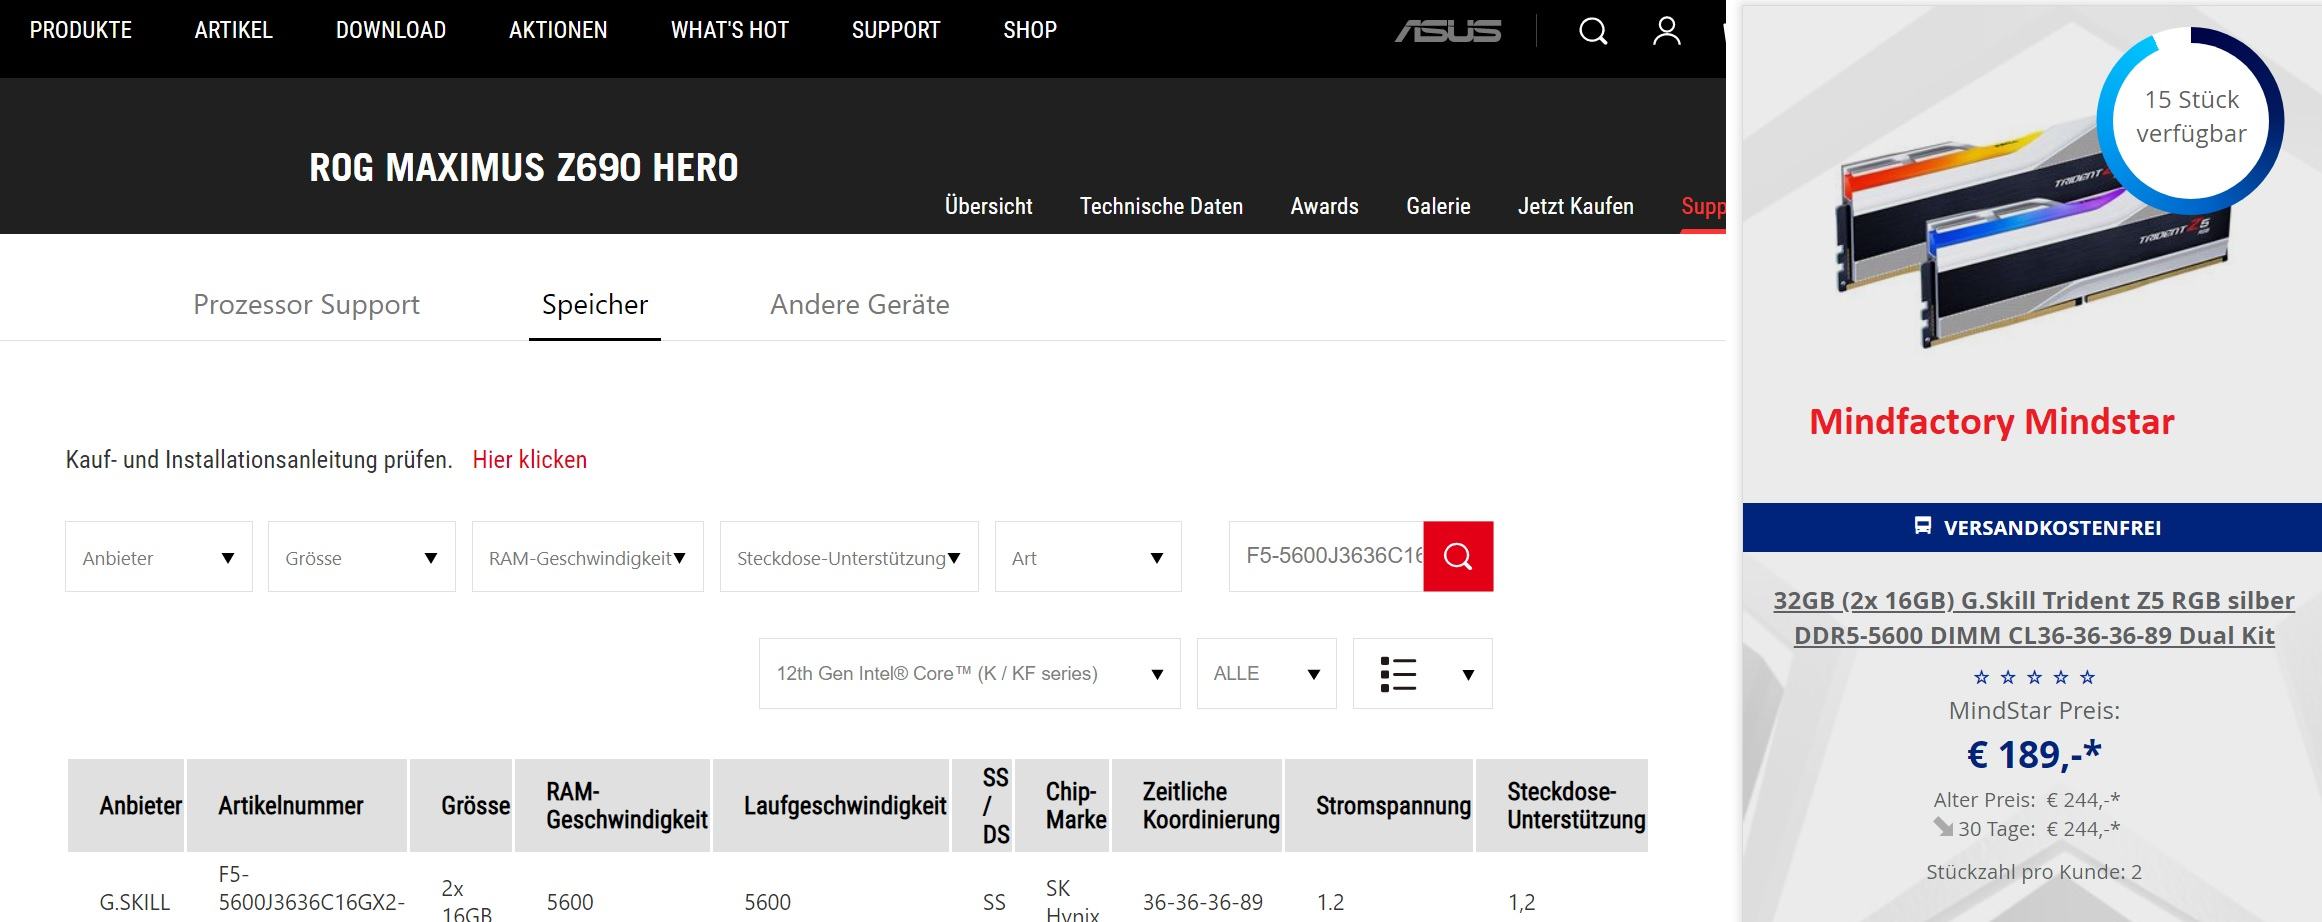2322x922 pixels.
Task: Switch to the Andere Geräte tab
Action: [860, 304]
